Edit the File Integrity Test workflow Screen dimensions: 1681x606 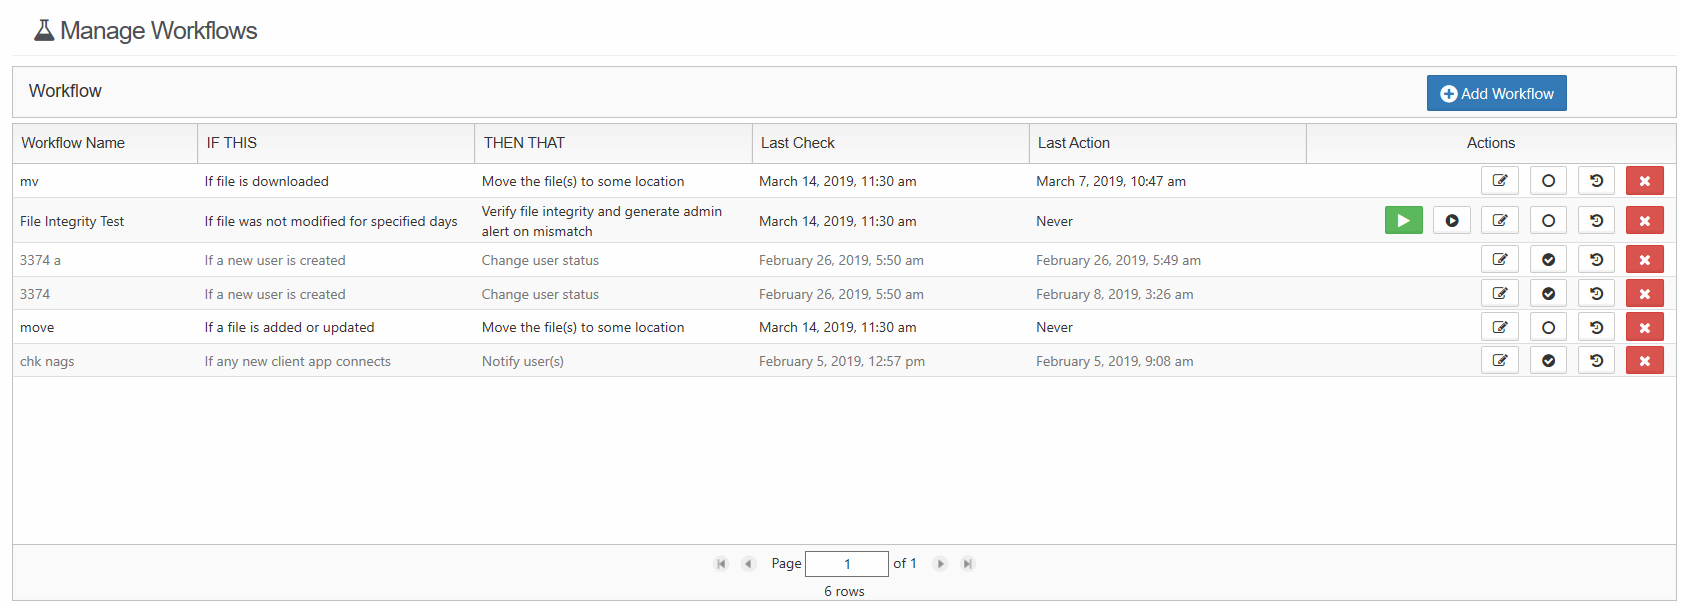pos(1499,220)
